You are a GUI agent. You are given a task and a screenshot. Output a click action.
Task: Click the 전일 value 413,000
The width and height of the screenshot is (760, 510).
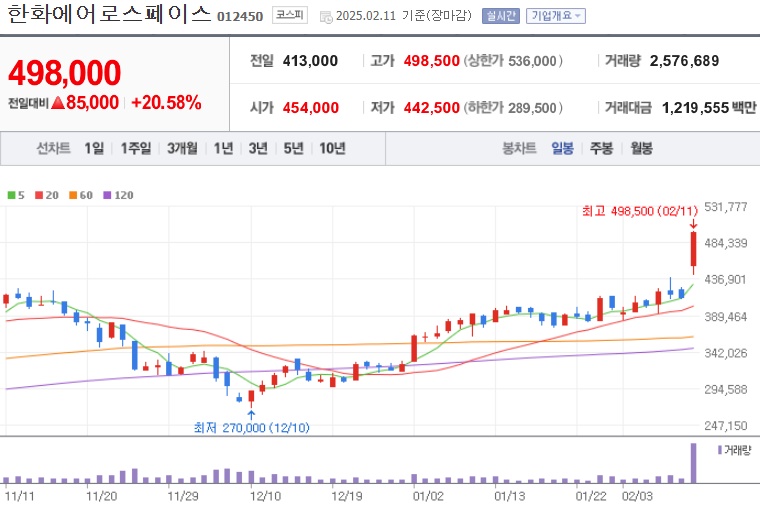tap(310, 61)
